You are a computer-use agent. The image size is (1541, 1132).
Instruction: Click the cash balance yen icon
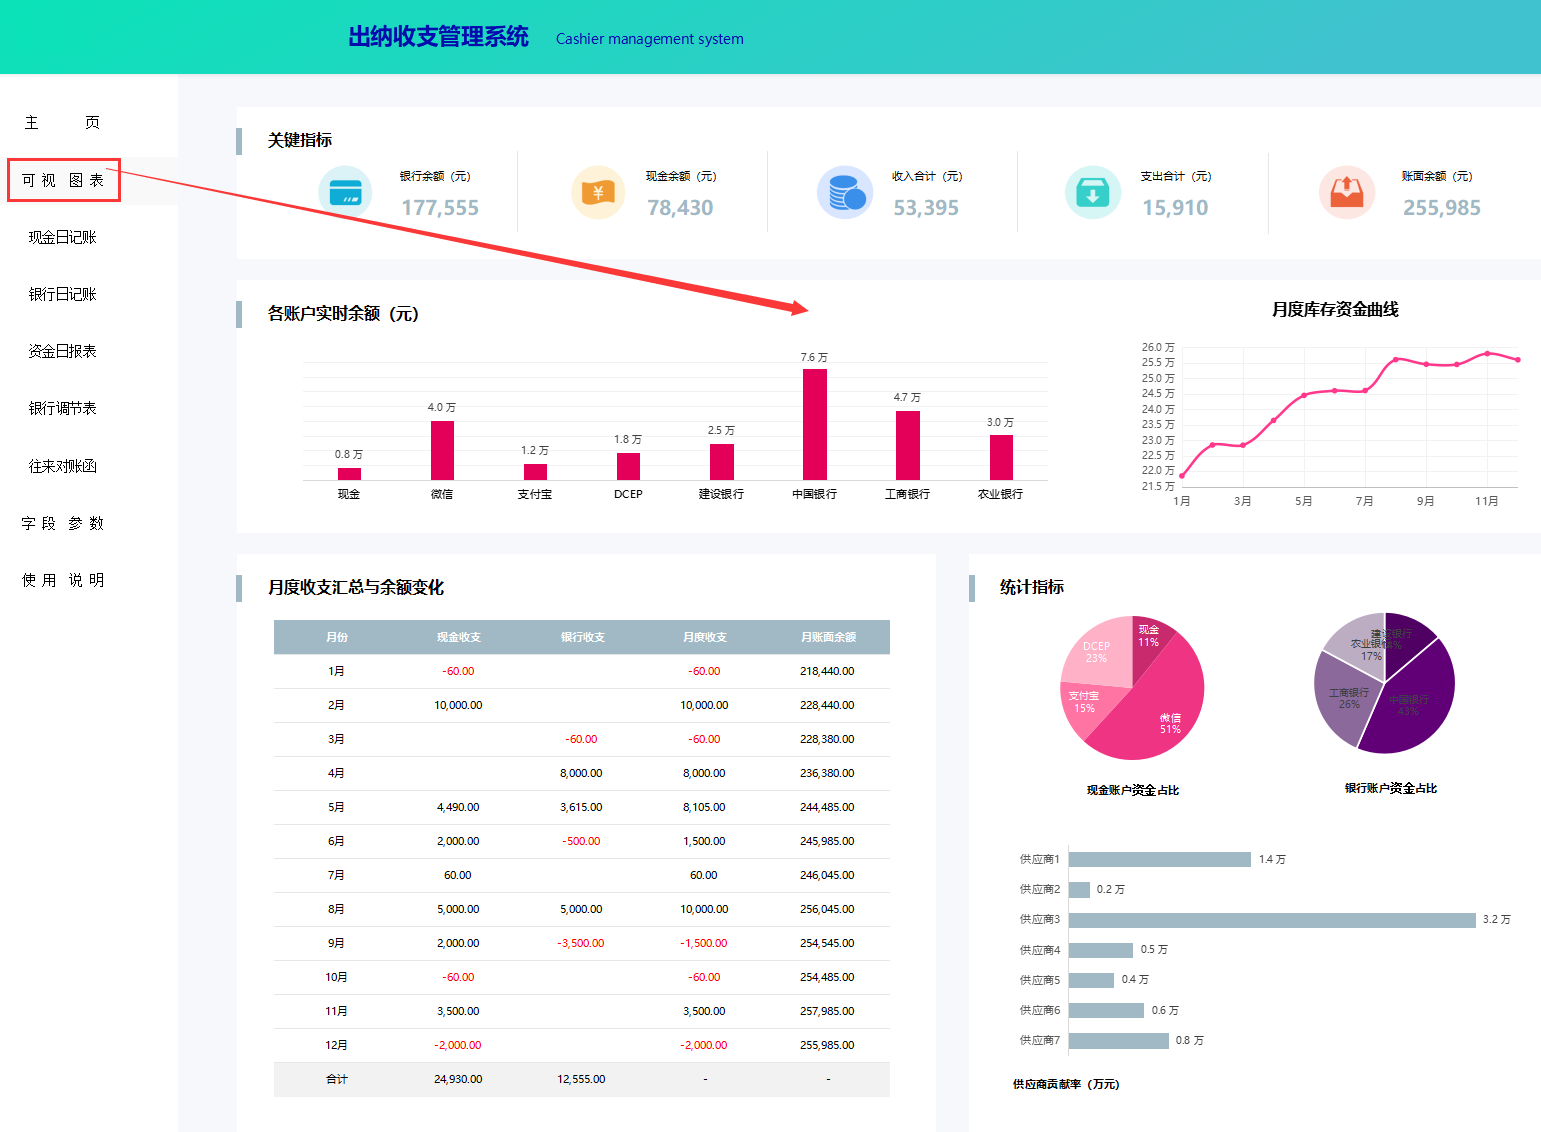click(x=598, y=192)
